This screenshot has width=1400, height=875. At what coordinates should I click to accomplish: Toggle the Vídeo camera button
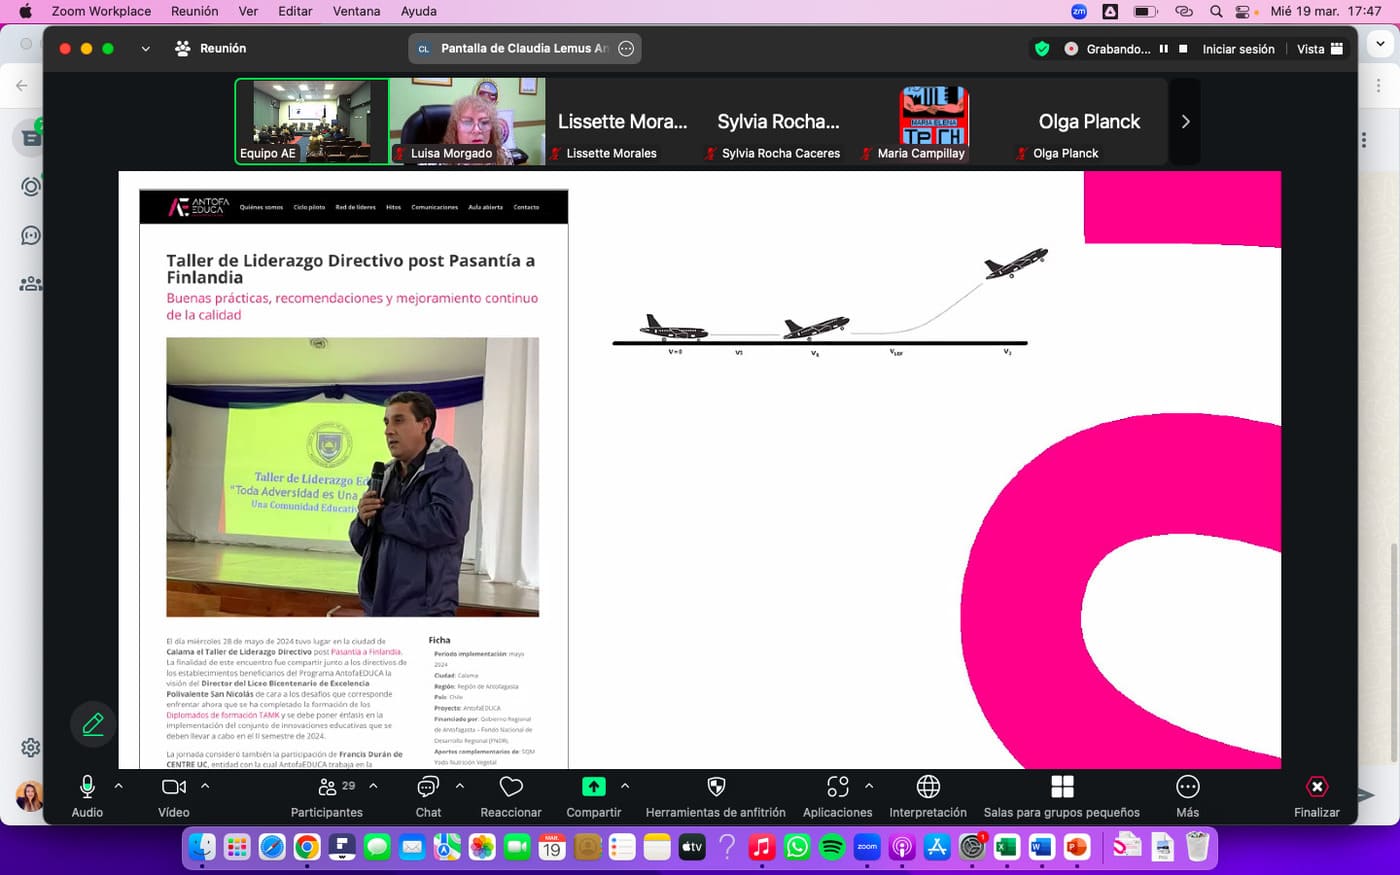tap(174, 796)
